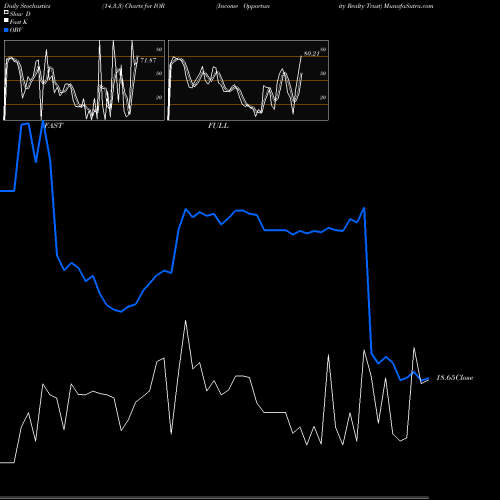The width and height of the screenshot is (500, 500).
Task: Click the 'Fast K' legend label
Action: click(19, 22)
